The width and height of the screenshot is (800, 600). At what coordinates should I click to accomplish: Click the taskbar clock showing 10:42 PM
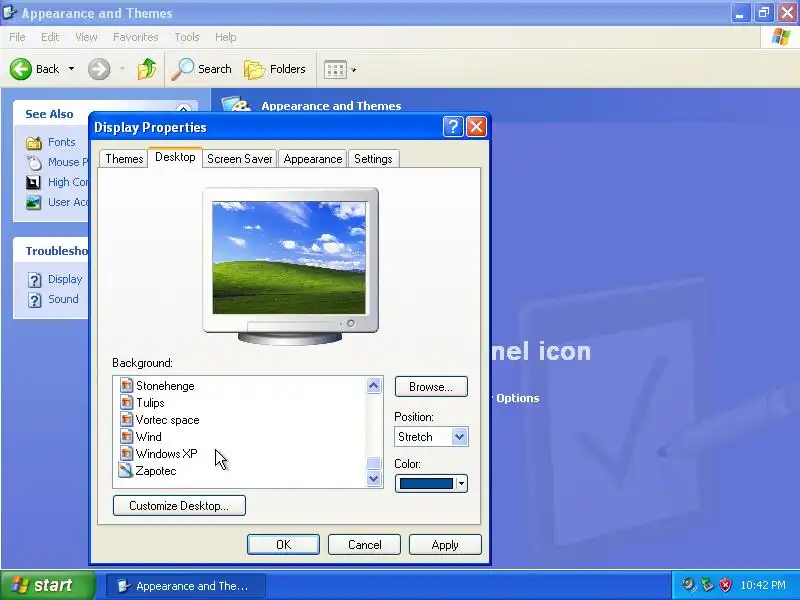pyautogui.click(x=763, y=585)
